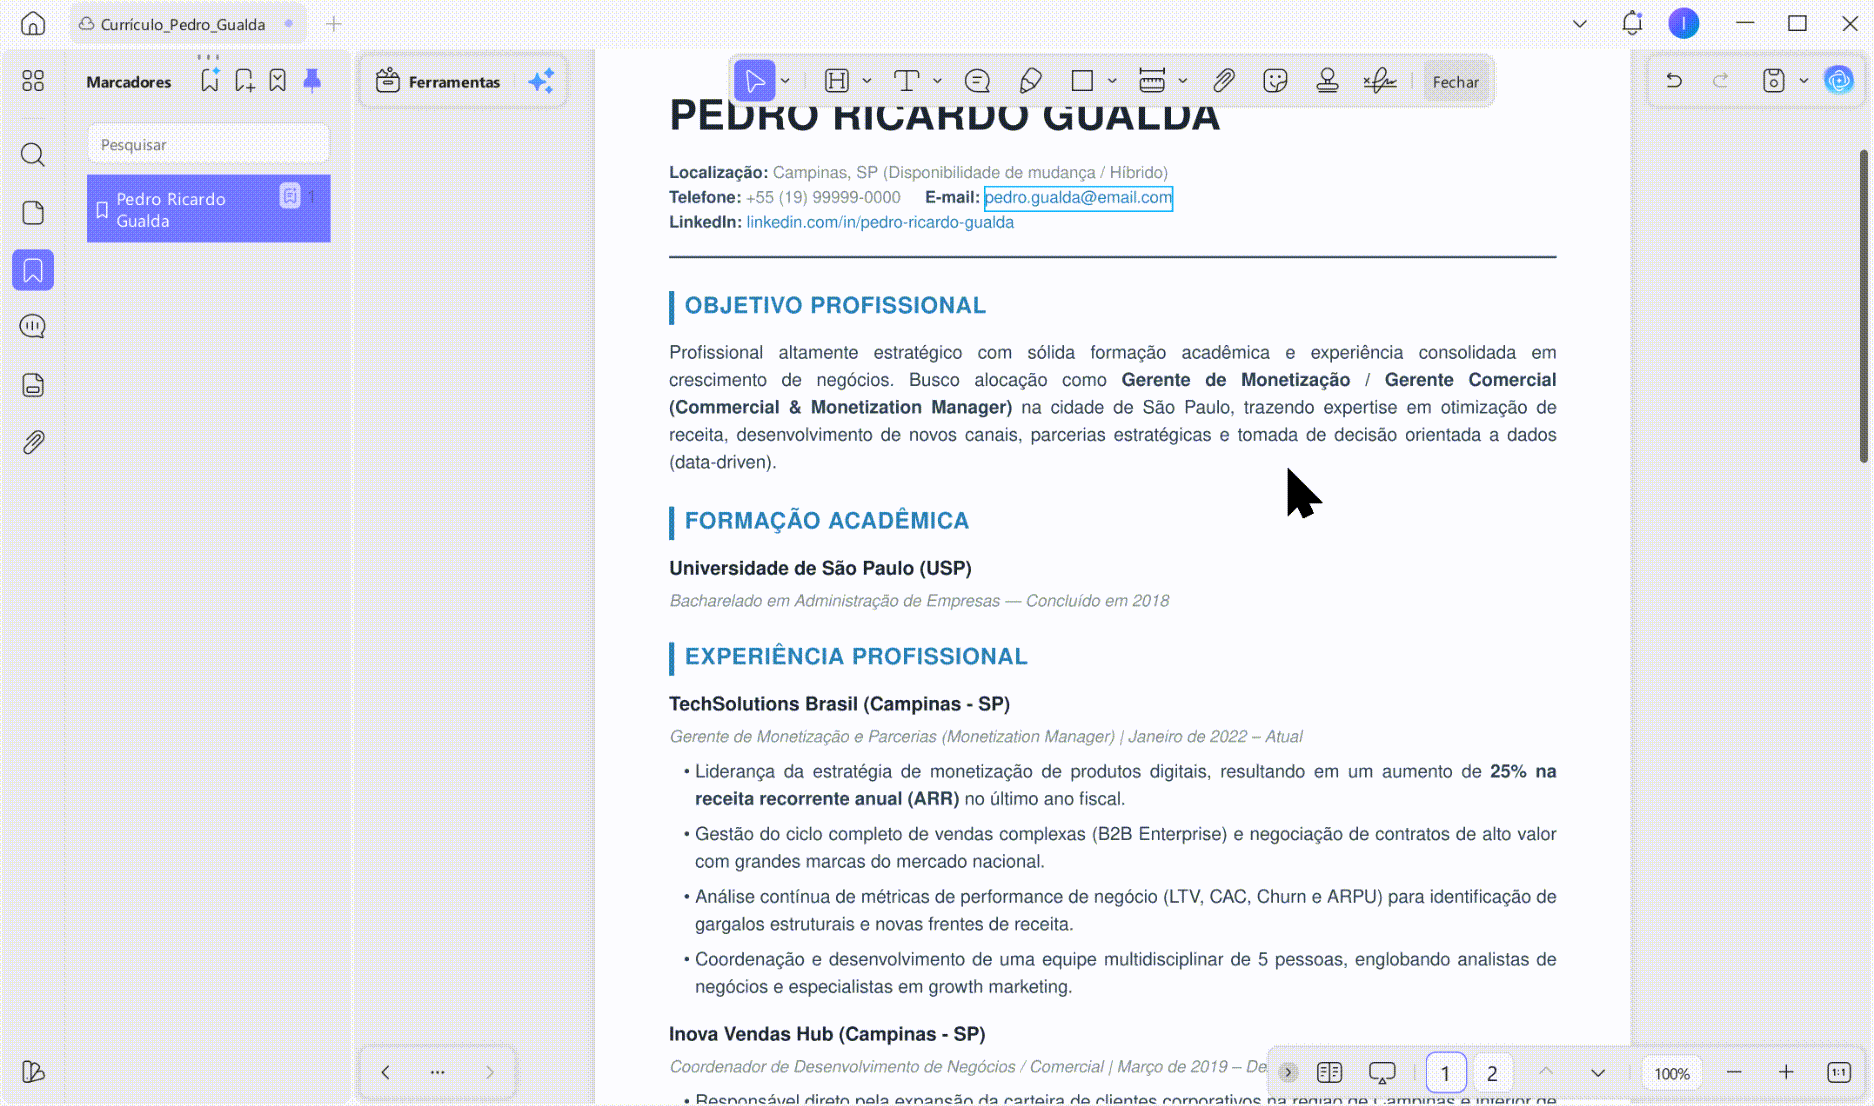Open notifications bell
1874x1106 pixels.
click(x=1632, y=23)
